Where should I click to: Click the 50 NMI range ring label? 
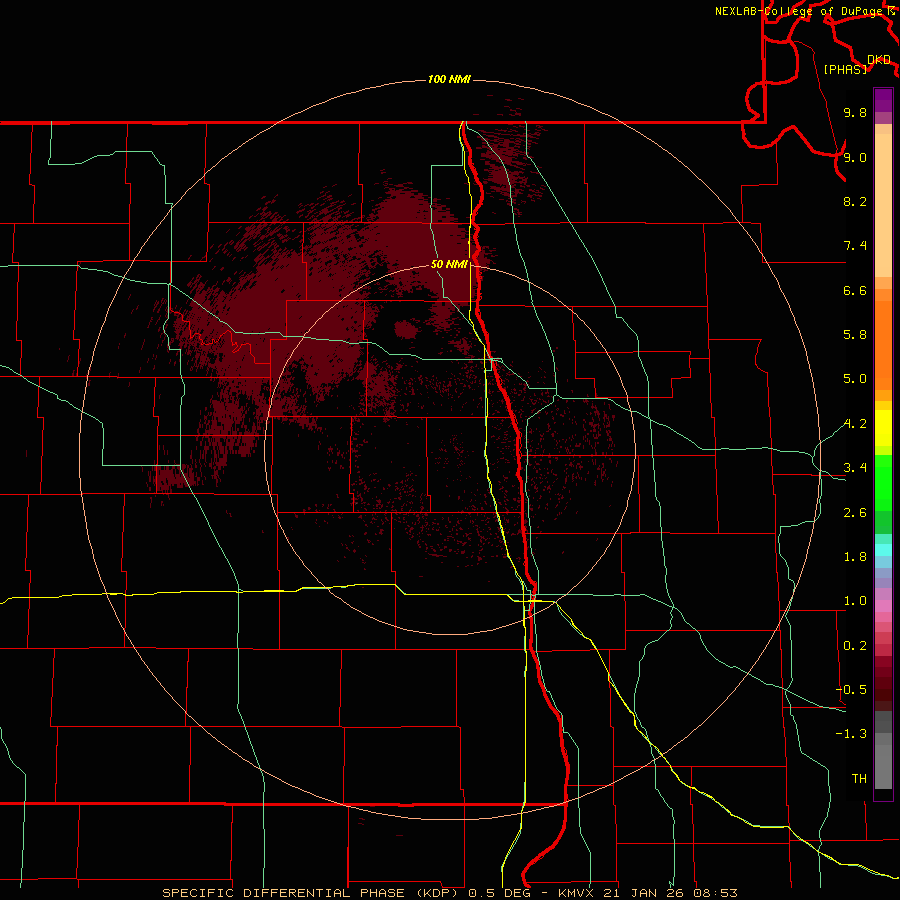[449, 264]
